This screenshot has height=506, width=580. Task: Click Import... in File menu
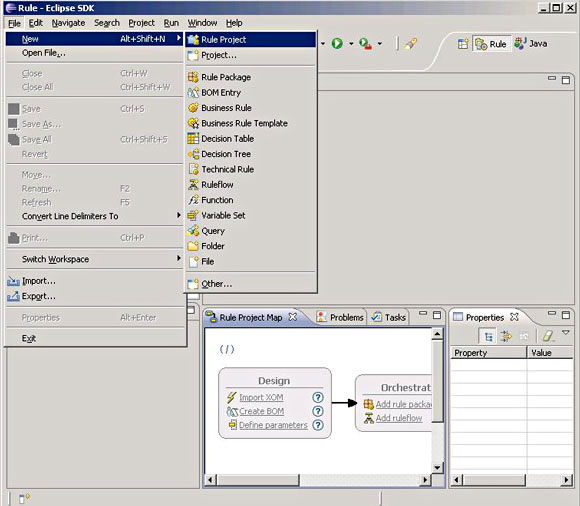click(x=94, y=281)
